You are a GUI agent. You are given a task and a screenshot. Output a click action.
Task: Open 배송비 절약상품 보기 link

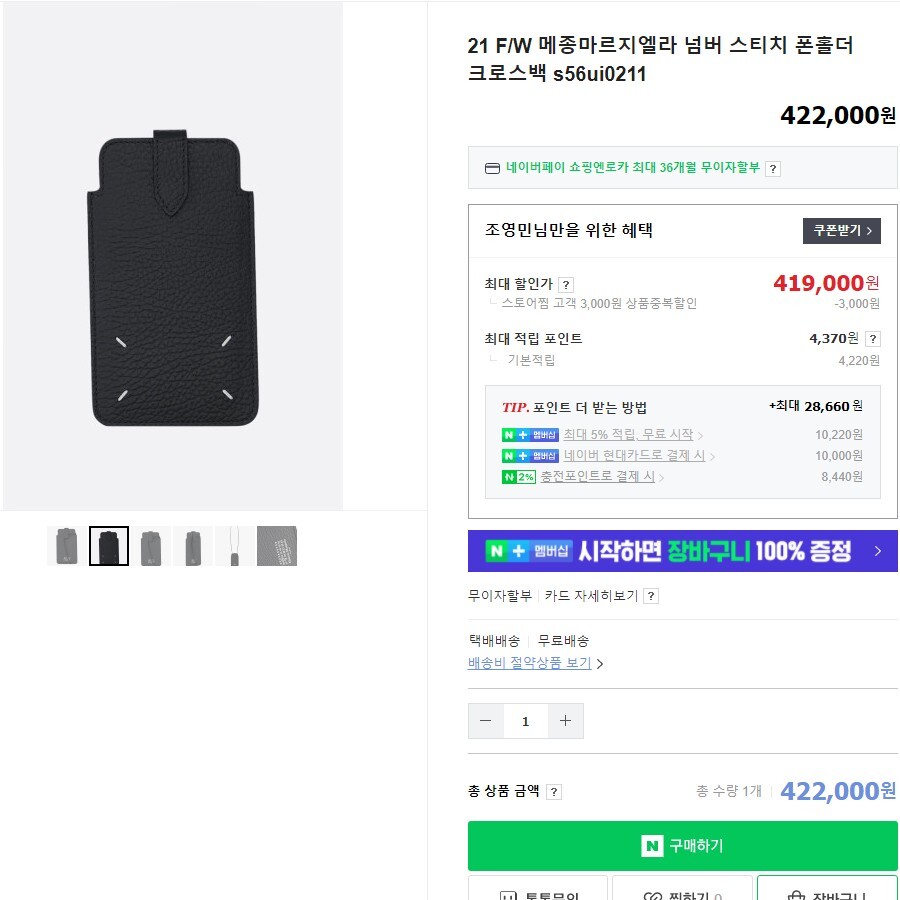pyautogui.click(x=530, y=663)
